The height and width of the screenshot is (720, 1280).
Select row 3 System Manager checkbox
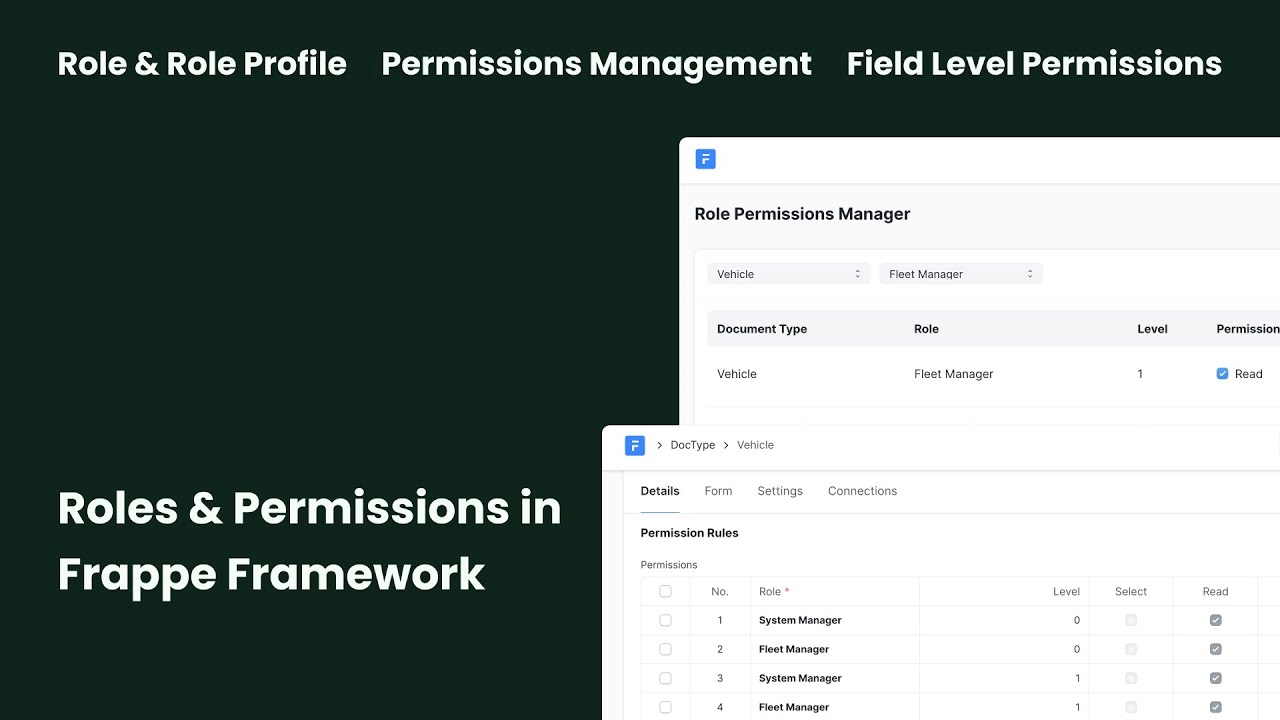tap(665, 679)
